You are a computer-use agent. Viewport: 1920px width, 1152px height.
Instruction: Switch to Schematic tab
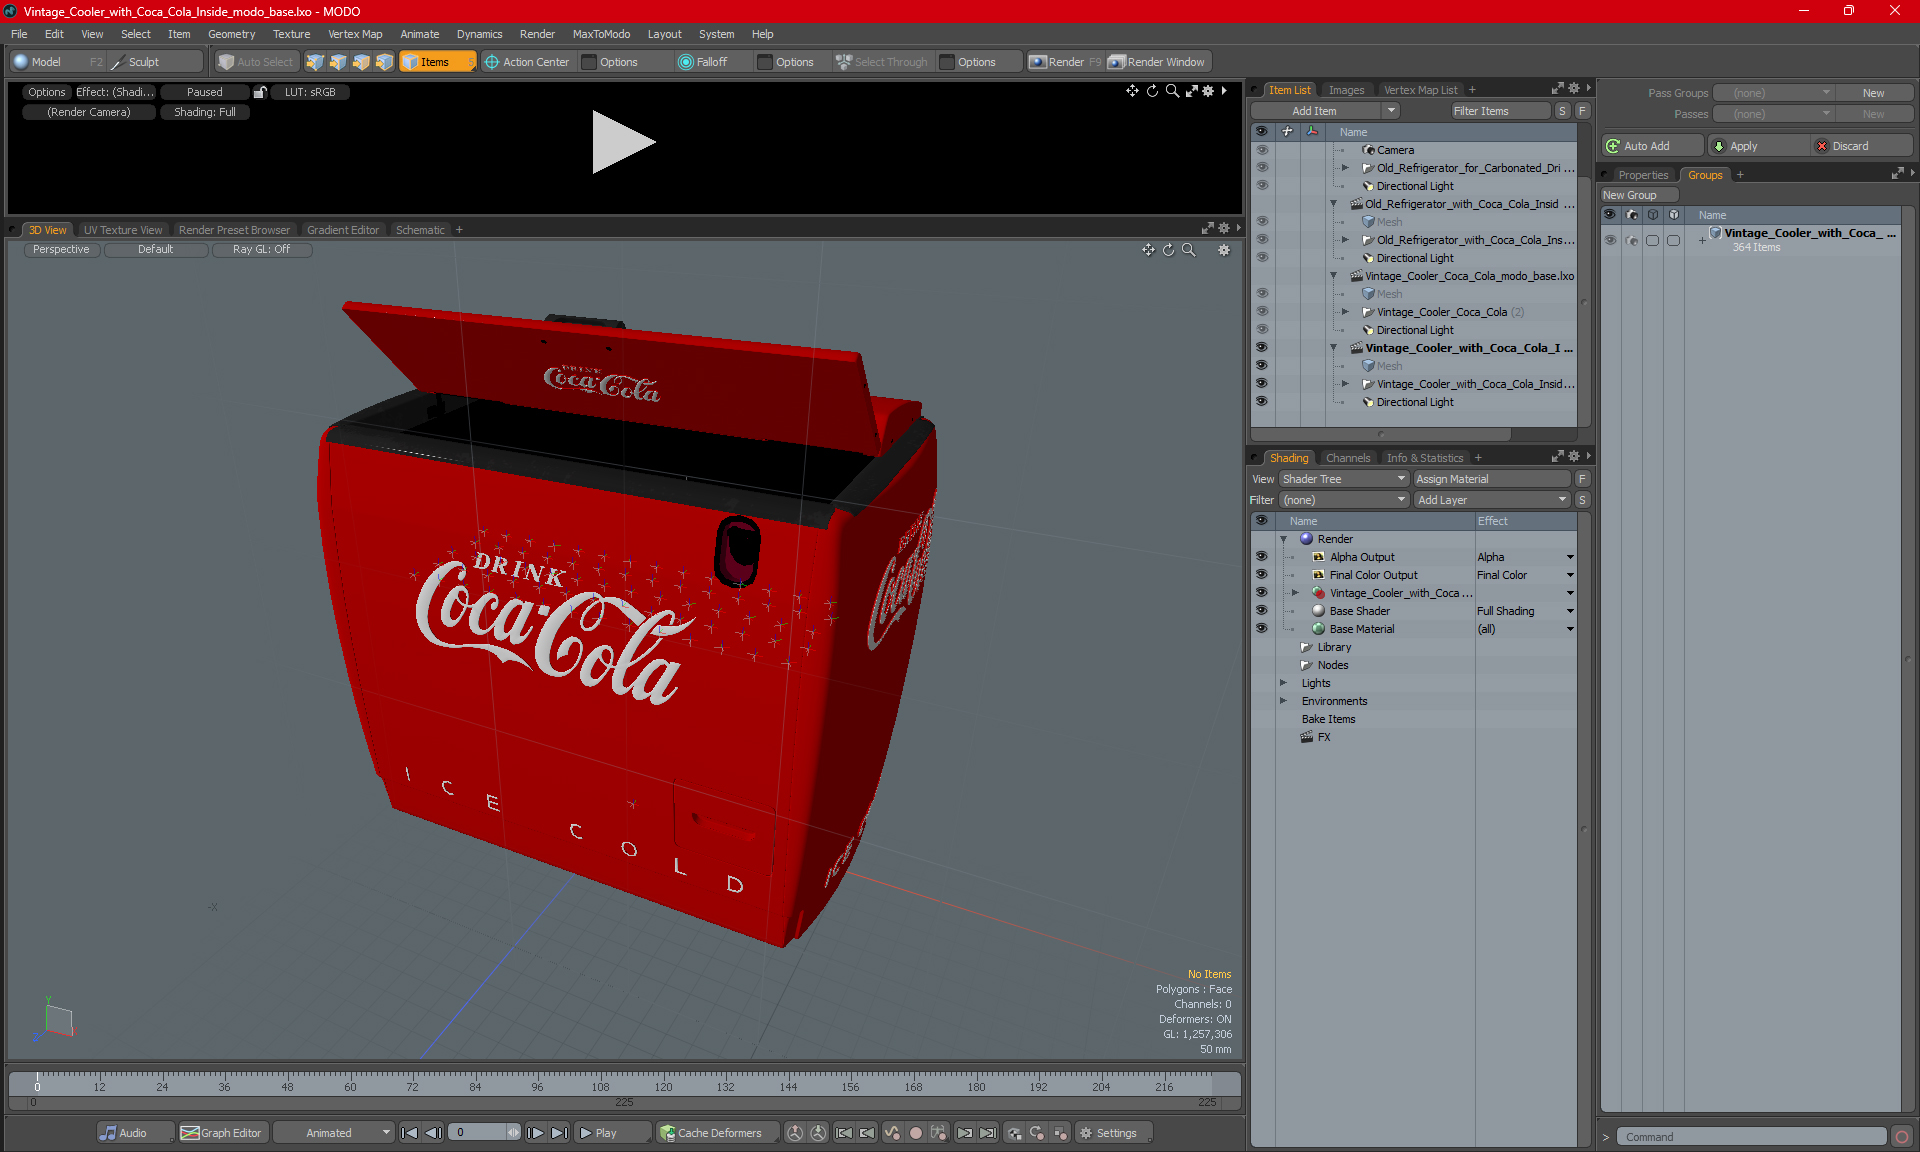coord(420,230)
